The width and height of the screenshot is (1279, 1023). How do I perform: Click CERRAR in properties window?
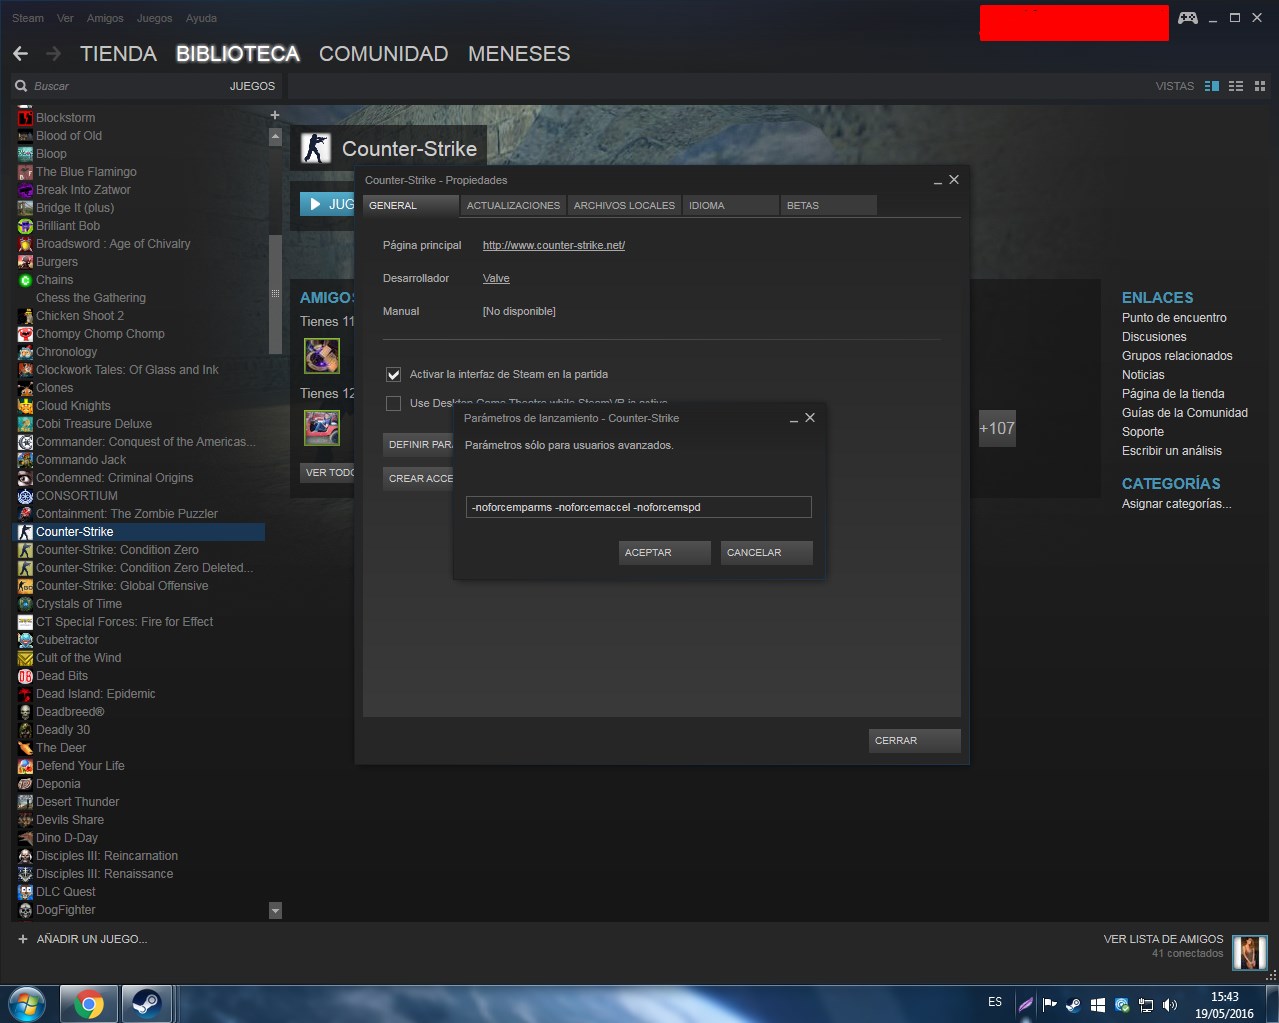[915, 741]
